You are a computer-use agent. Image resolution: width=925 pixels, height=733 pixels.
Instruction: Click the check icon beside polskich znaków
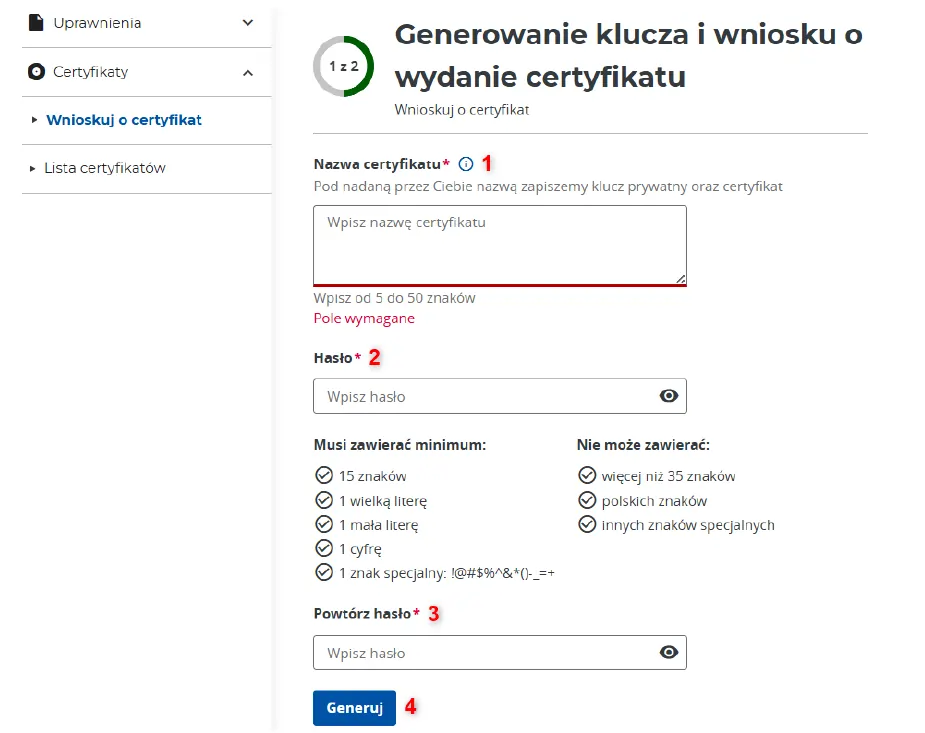pos(587,501)
